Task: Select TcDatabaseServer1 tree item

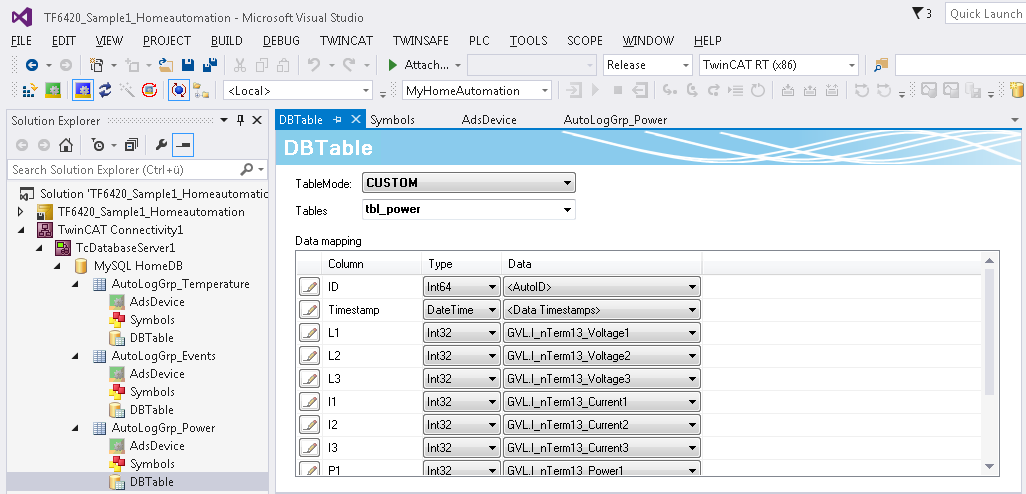Action: coord(126,248)
